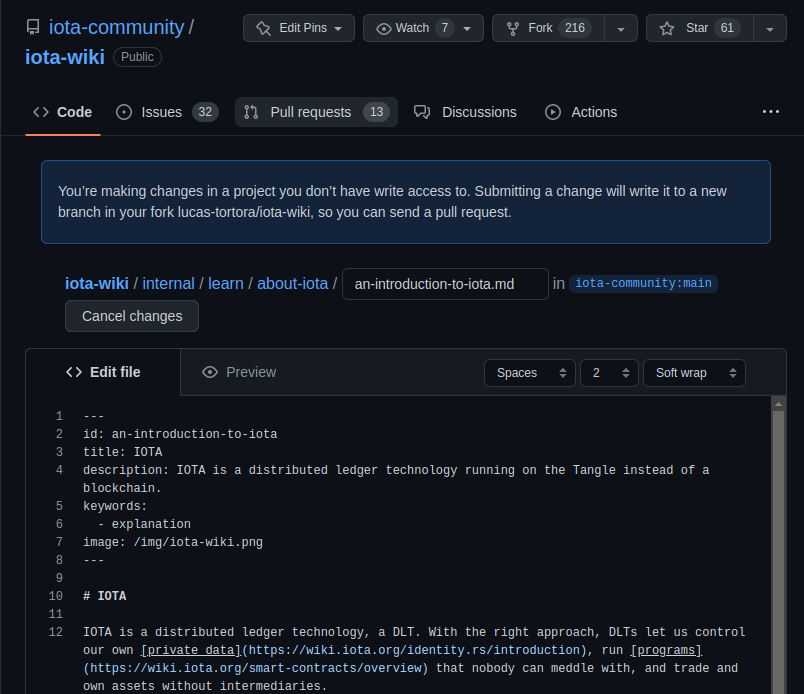Focus the file name input field

(445, 284)
